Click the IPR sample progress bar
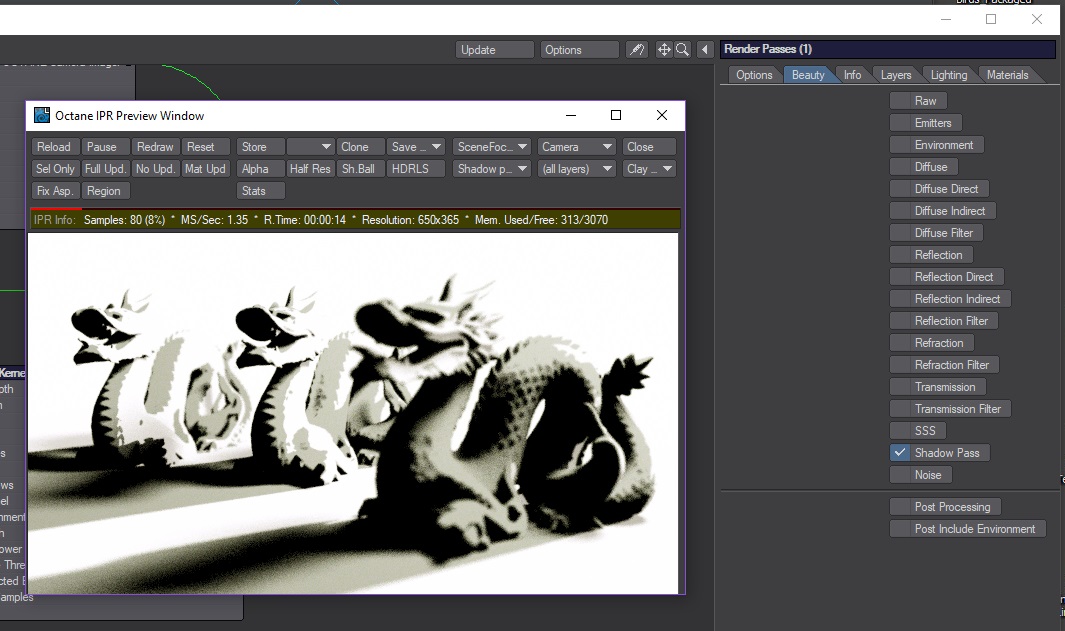This screenshot has width=1065, height=631. pyautogui.click(x=355, y=209)
